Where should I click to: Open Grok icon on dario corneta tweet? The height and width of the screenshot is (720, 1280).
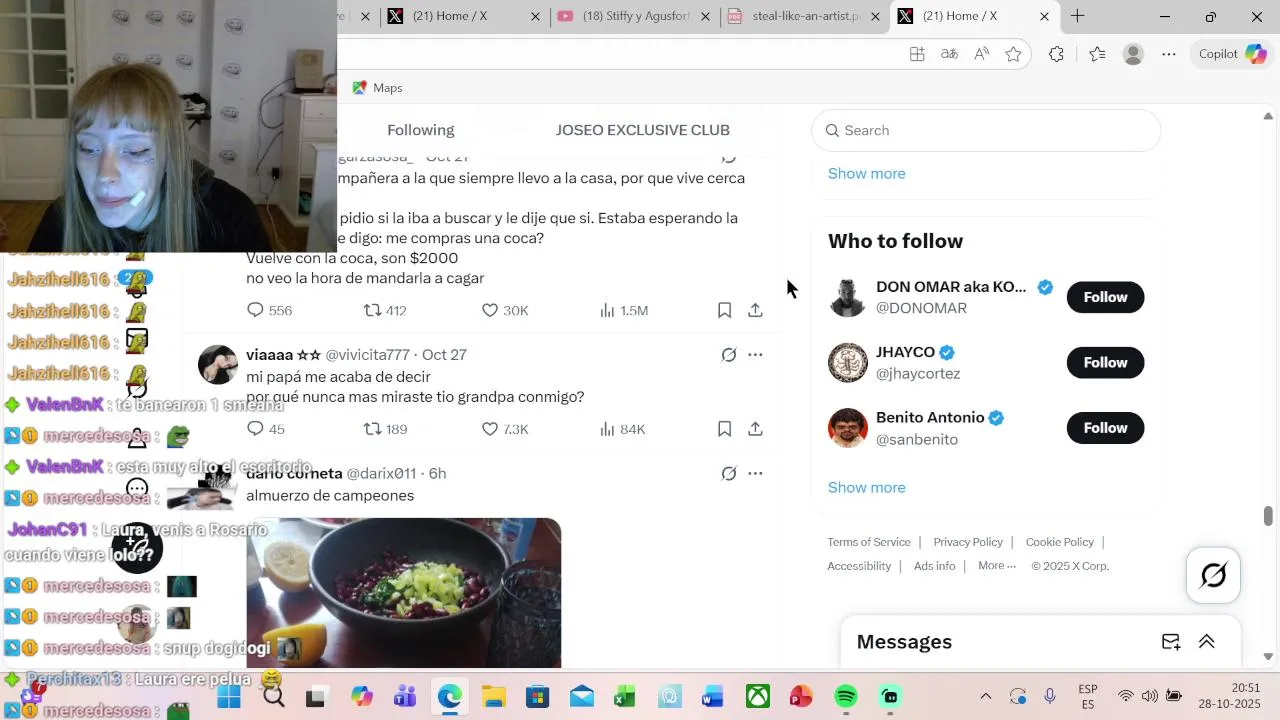(729, 473)
